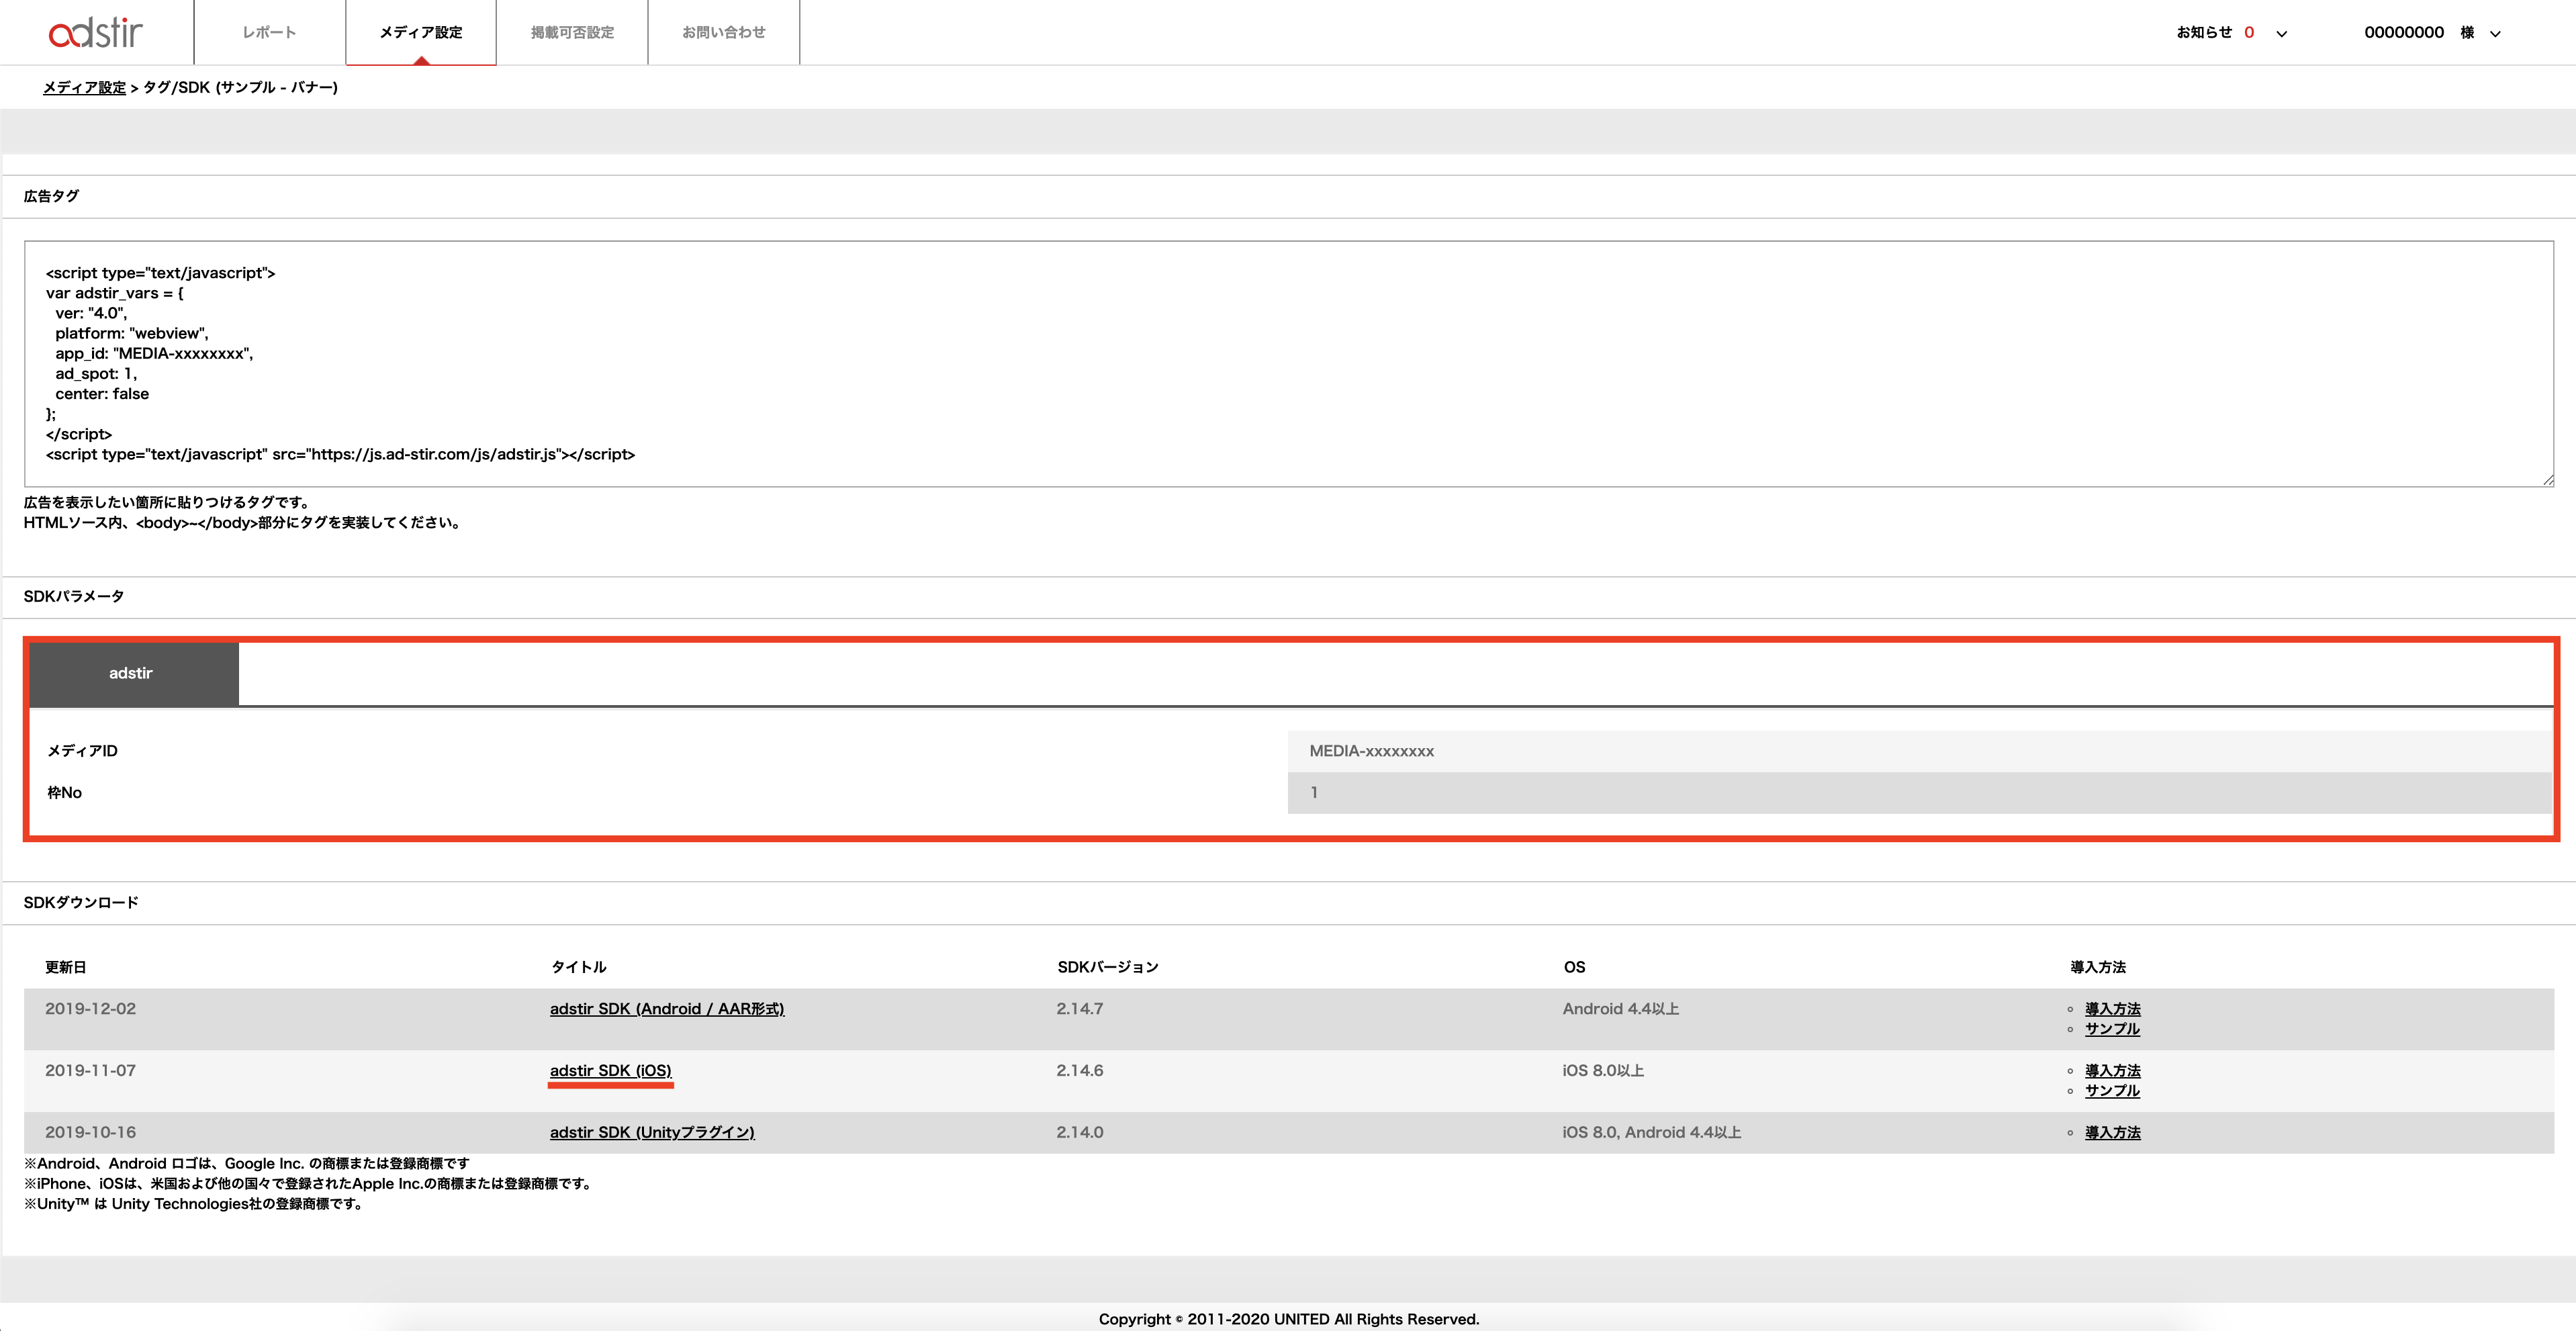Viewport: 2576px width, 1331px height.
Task: Click the お知らせ 0 notification label
Action: [x=2215, y=32]
